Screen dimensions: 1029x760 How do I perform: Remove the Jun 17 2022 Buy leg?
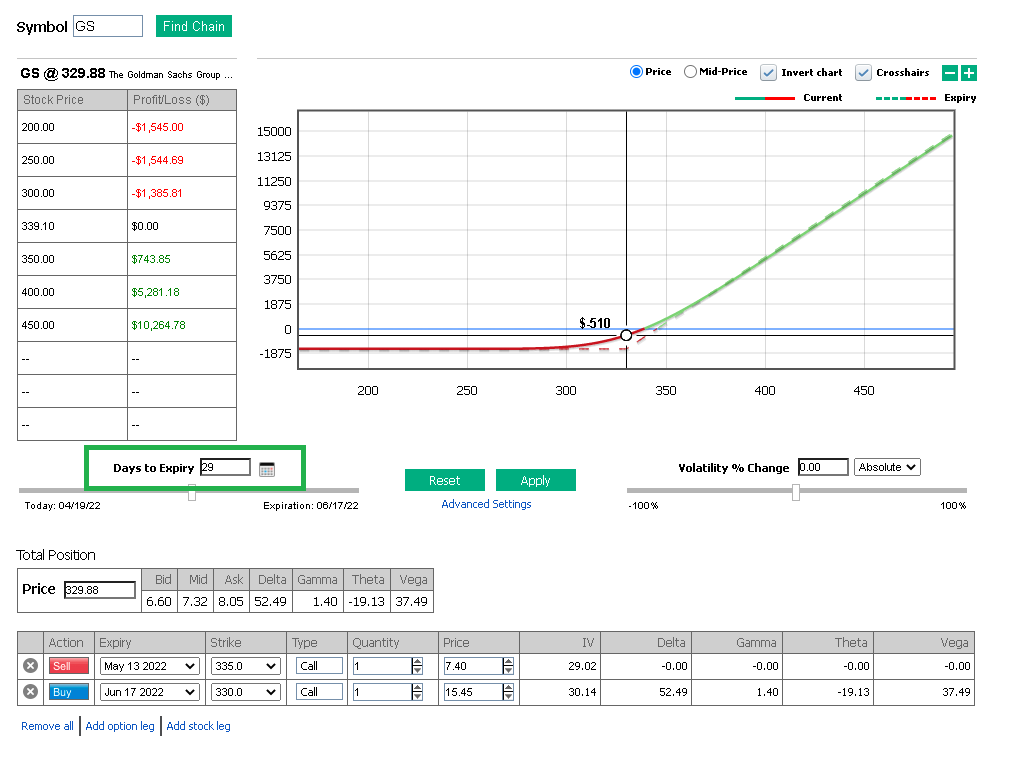30,692
